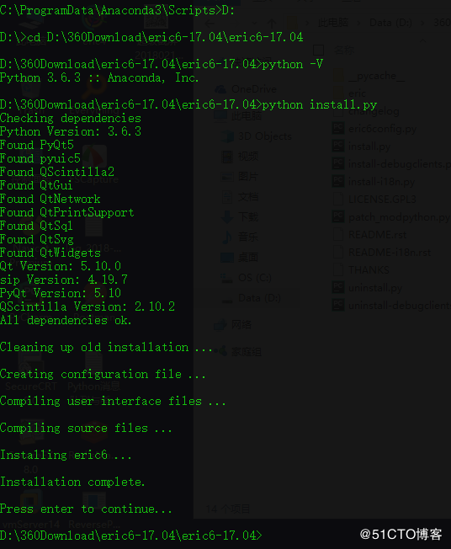Open the README.rst file

[377, 235]
